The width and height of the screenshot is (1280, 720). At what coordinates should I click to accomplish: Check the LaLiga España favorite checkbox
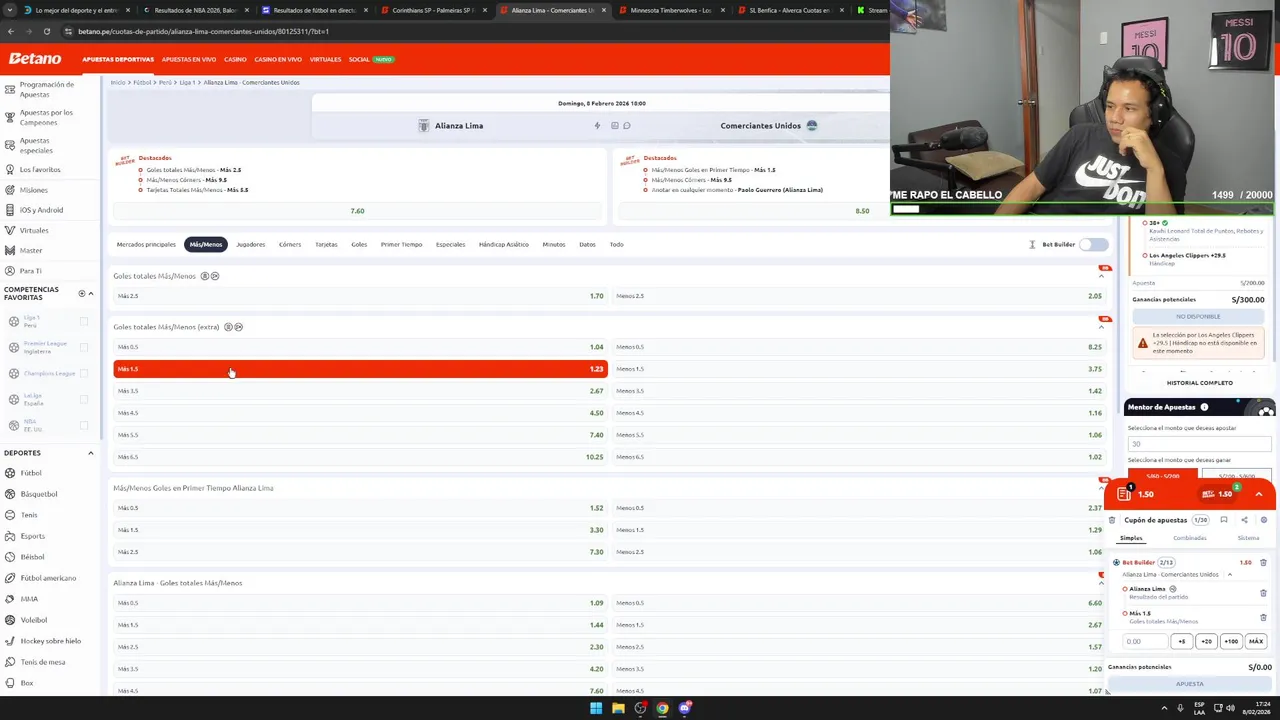click(x=84, y=399)
